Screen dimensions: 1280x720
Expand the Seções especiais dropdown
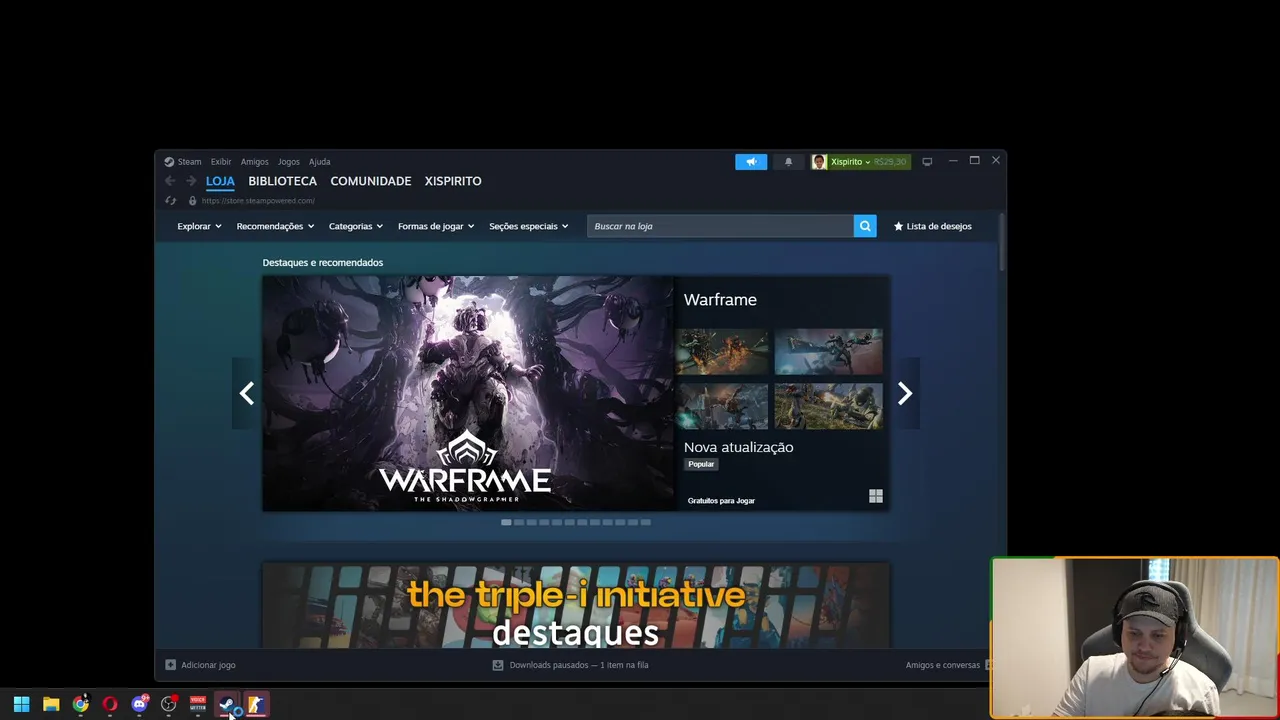click(x=529, y=226)
